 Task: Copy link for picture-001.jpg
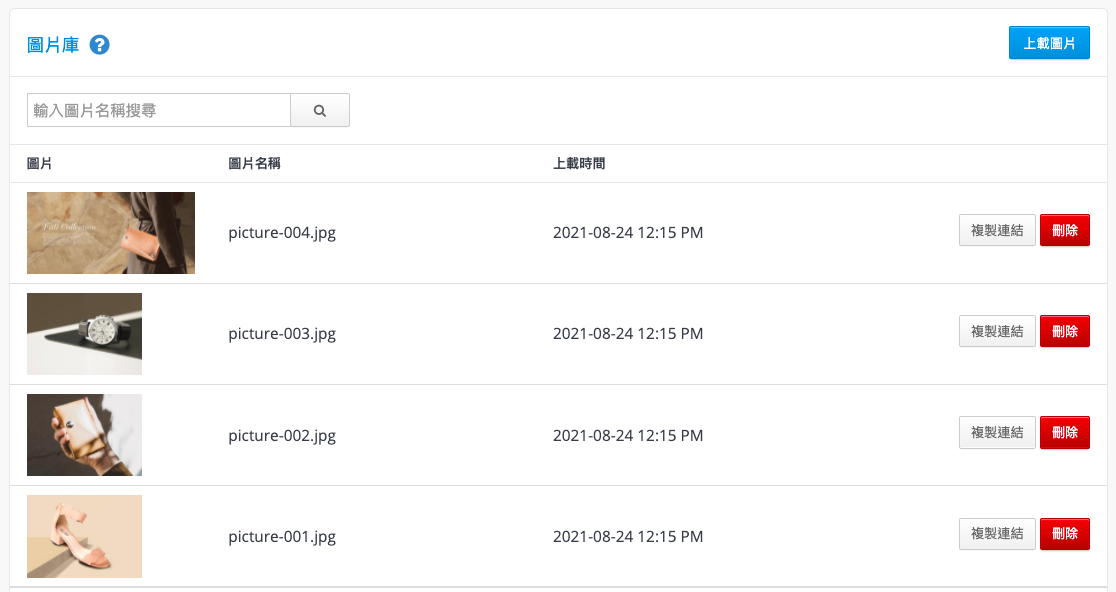click(x=997, y=534)
